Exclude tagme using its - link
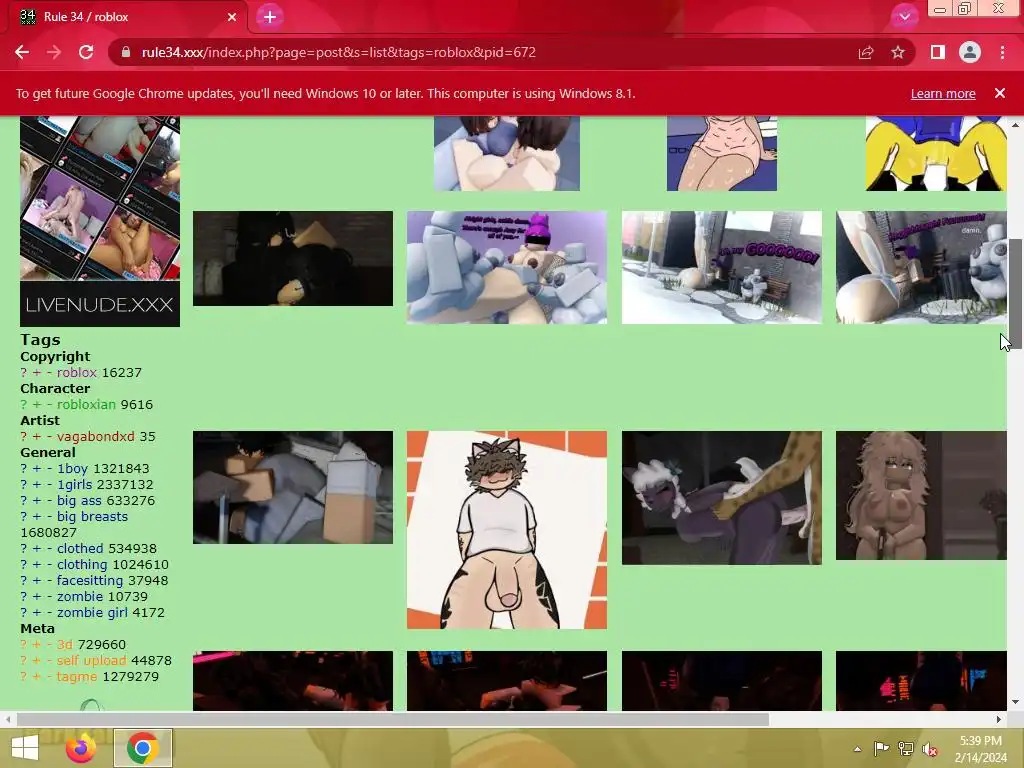The image size is (1024, 768). pyautogui.click(x=49, y=677)
